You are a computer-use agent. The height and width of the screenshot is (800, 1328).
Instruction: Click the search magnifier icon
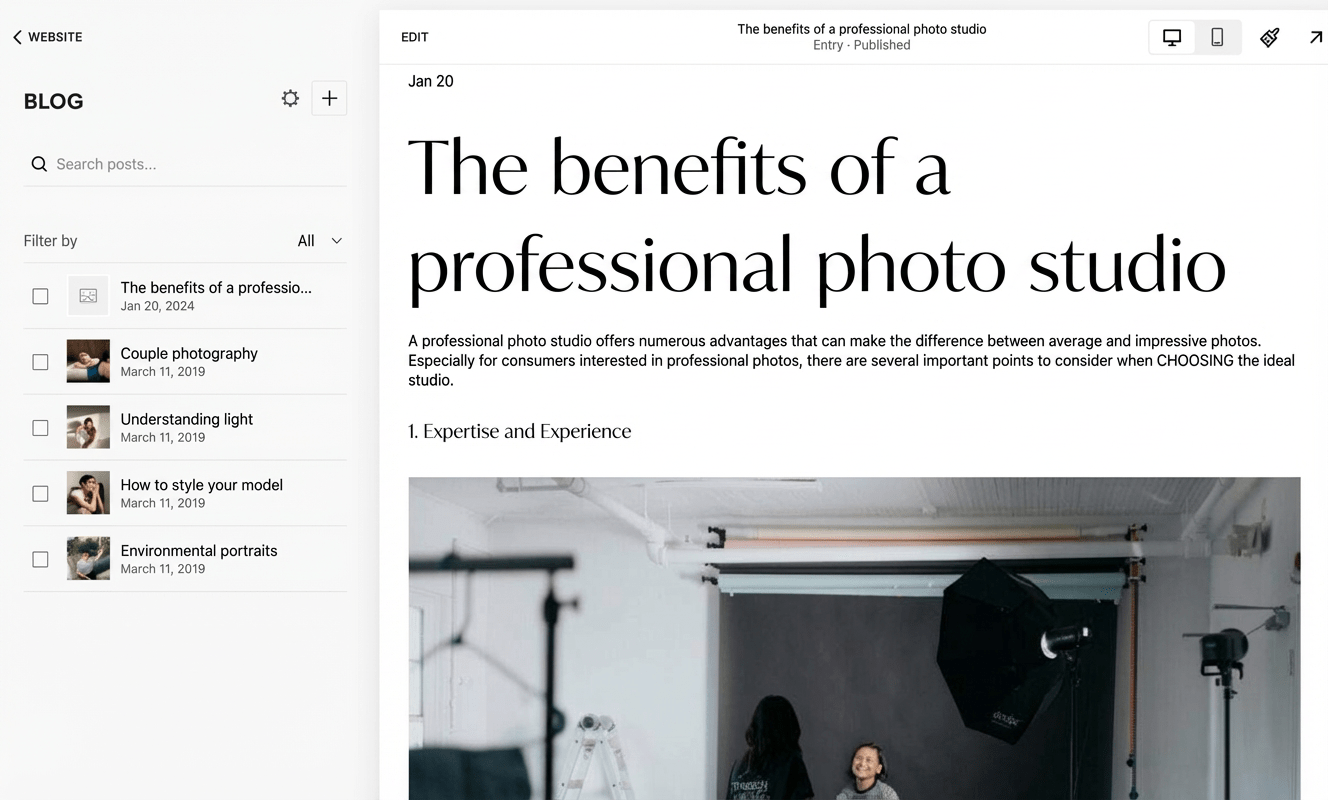coord(39,164)
